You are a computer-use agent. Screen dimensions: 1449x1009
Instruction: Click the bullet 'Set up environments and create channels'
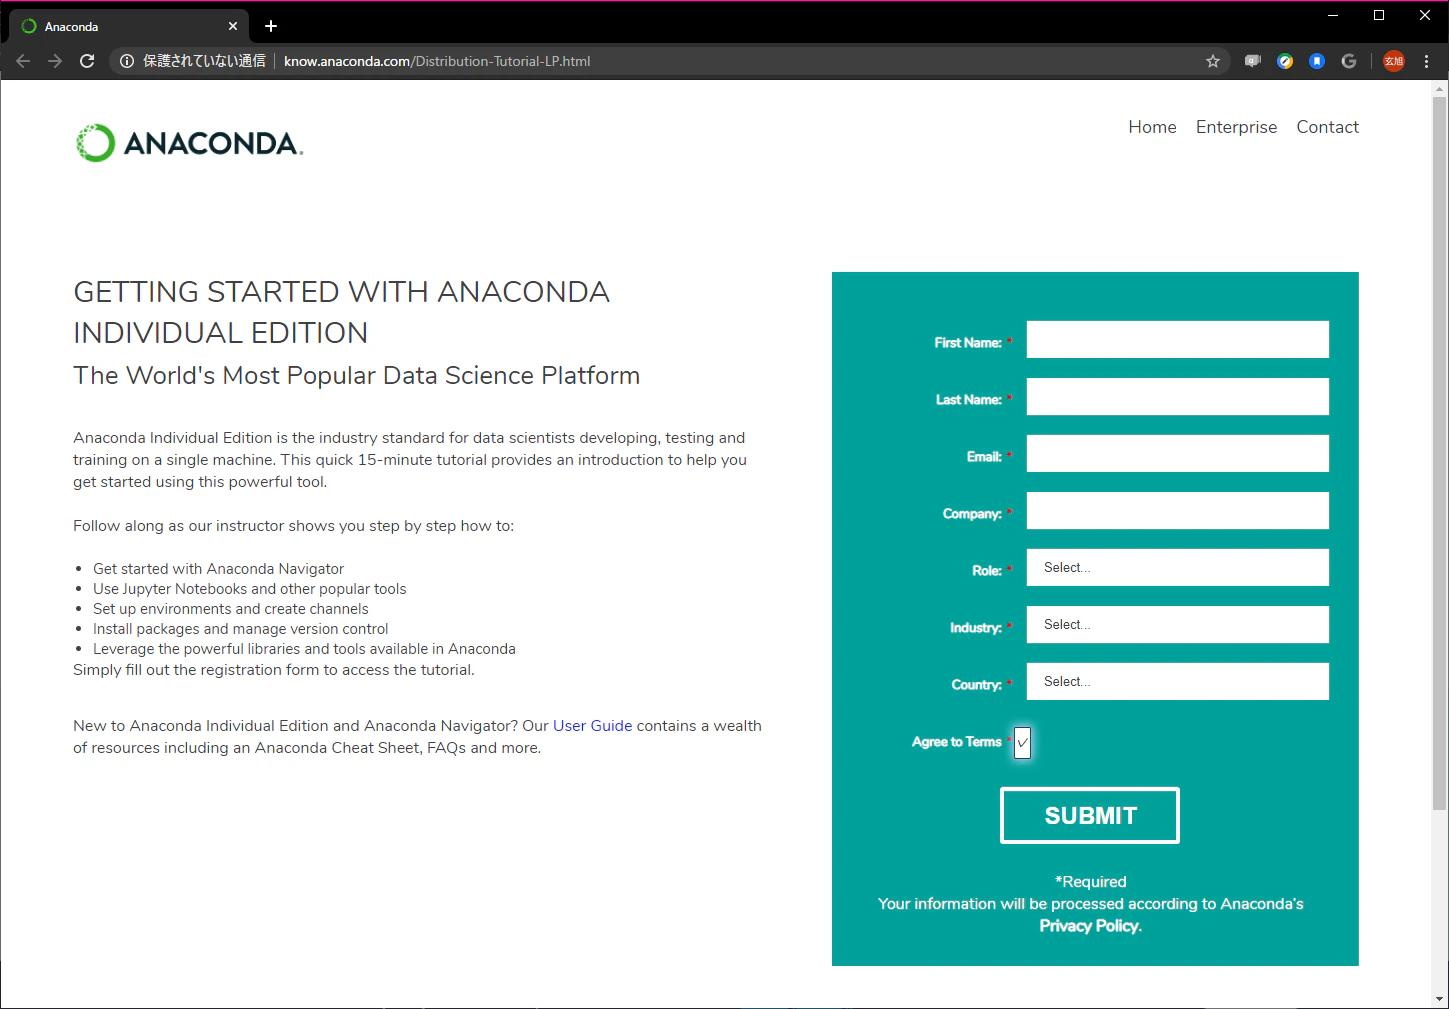[230, 609]
